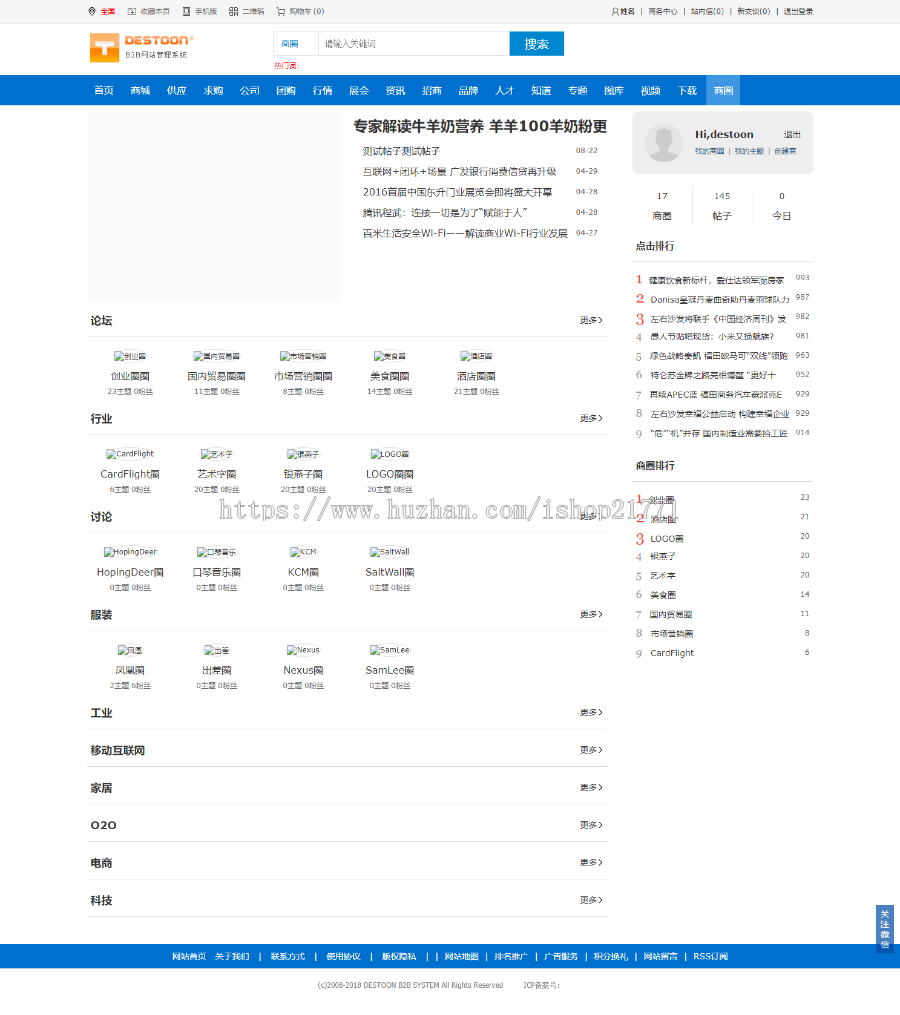The image size is (900, 1015).
Task: Click the LOGO圈 group image
Action: 390,454
